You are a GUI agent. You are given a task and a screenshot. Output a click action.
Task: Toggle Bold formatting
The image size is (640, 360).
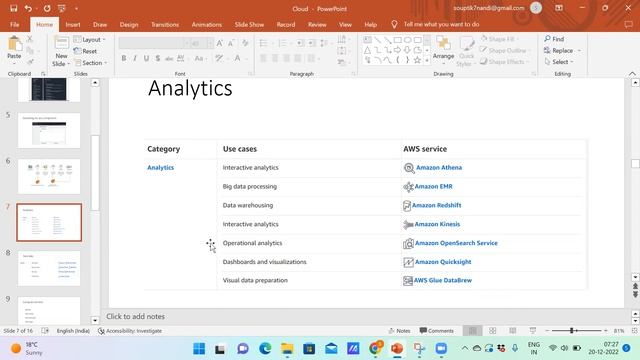[124, 58]
